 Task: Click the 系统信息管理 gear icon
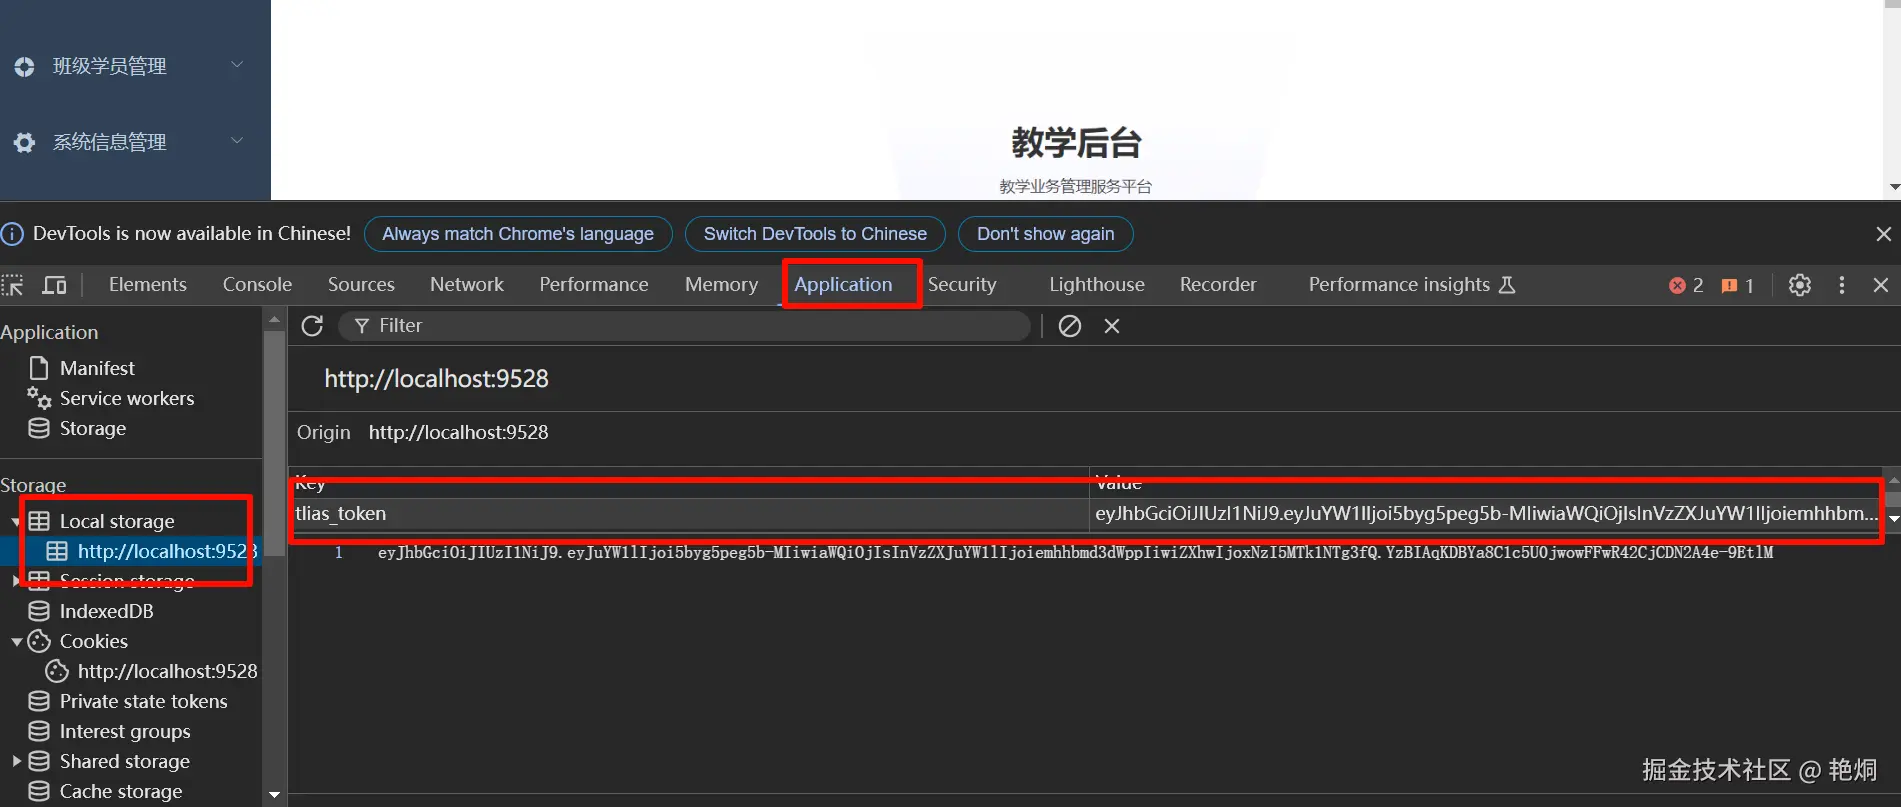point(24,143)
